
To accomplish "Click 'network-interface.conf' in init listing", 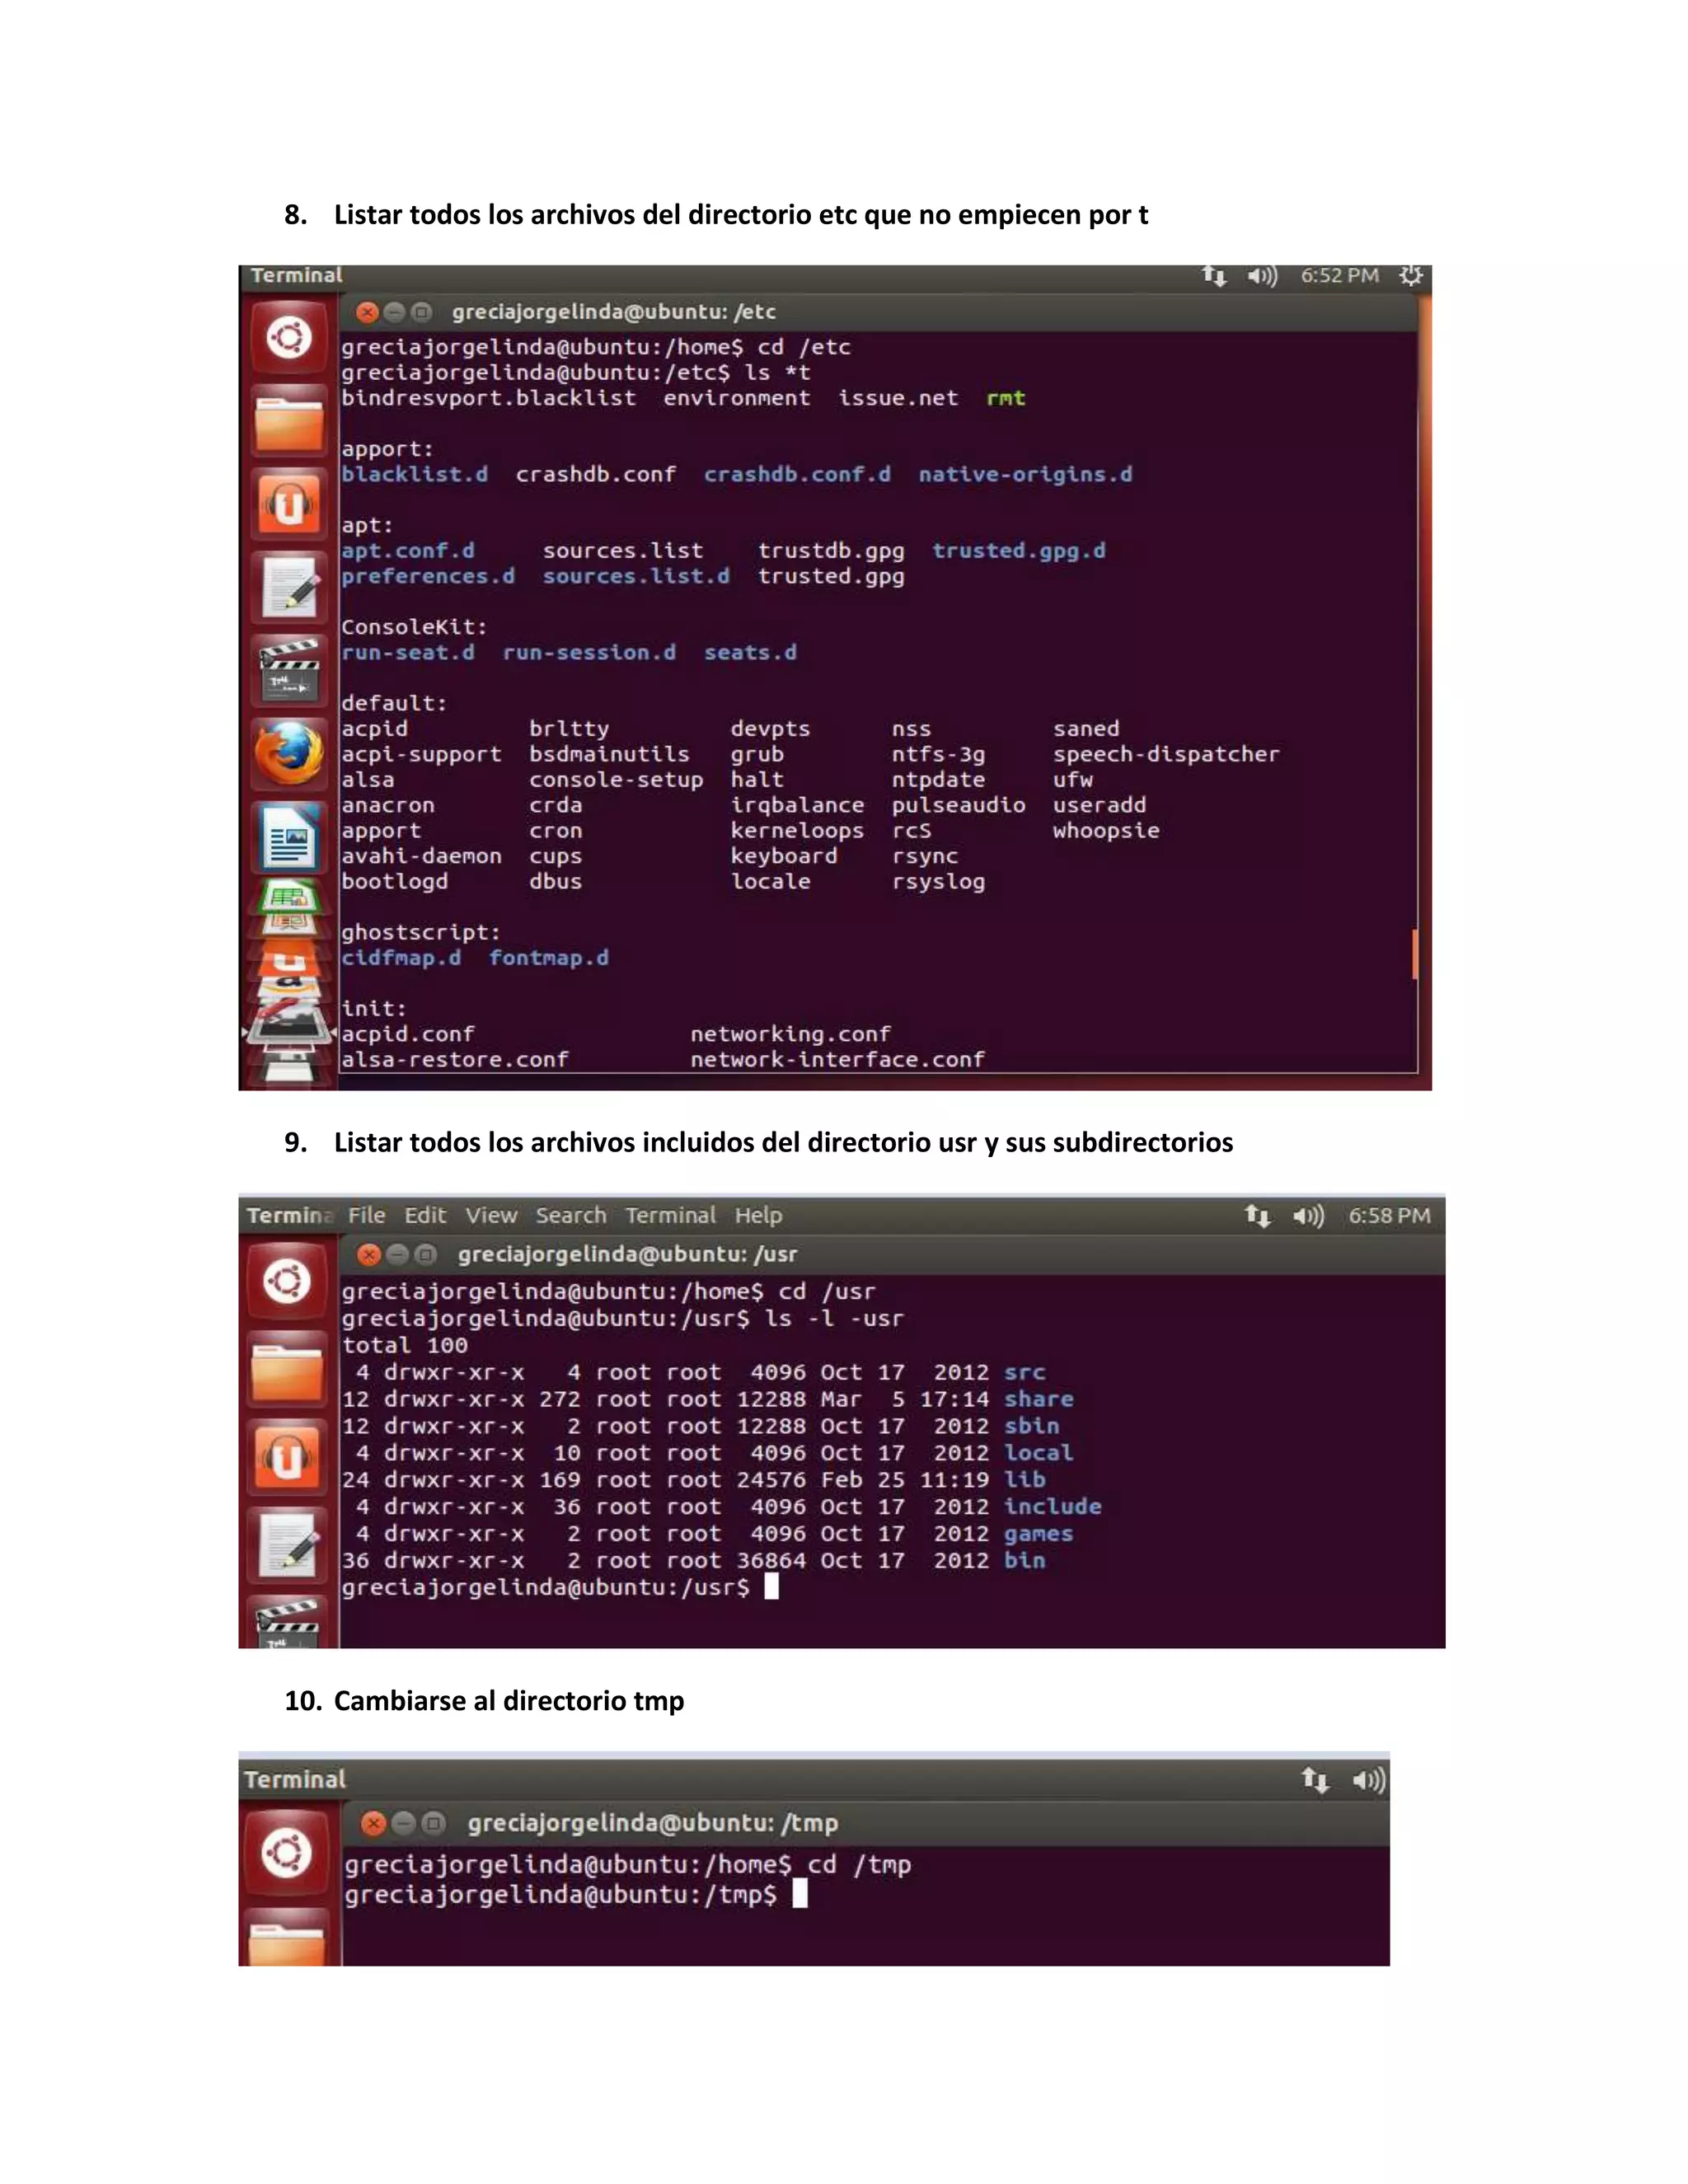I will 838,1059.
